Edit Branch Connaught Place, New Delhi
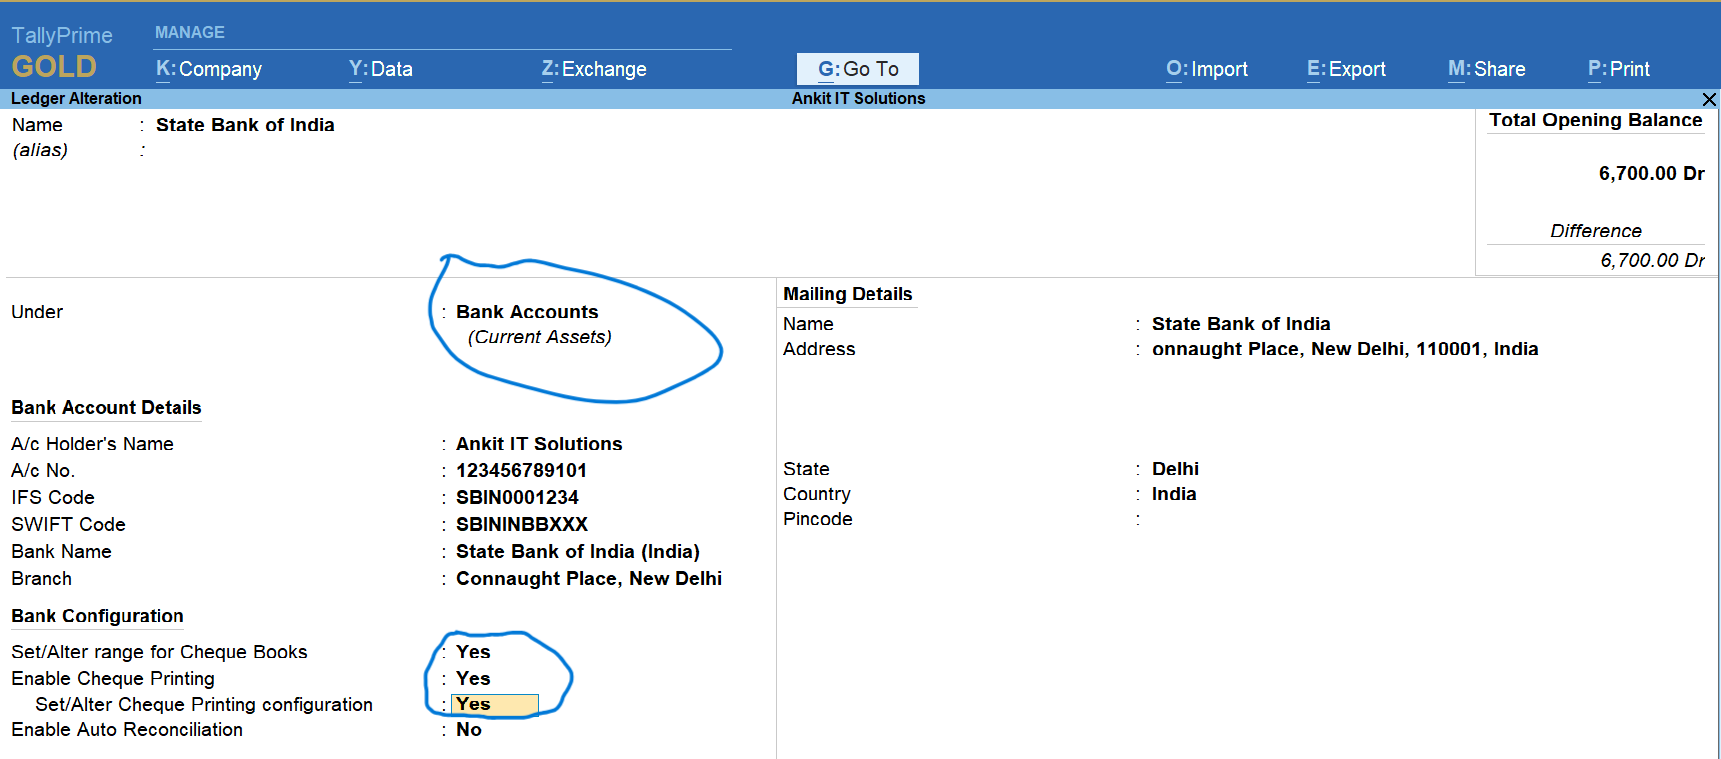This screenshot has width=1721, height=759. (589, 579)
